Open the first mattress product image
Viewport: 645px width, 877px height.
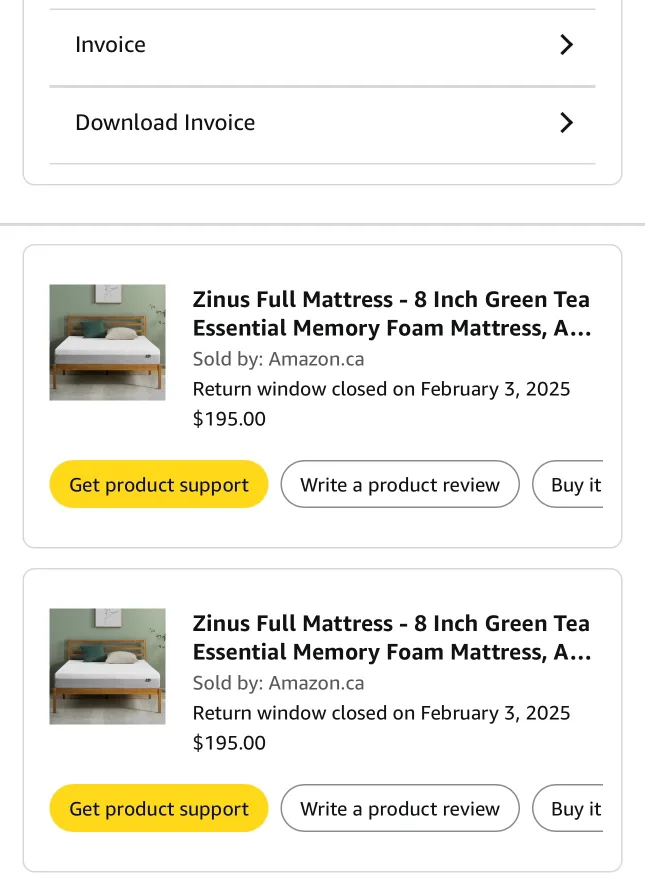[107, 342]
